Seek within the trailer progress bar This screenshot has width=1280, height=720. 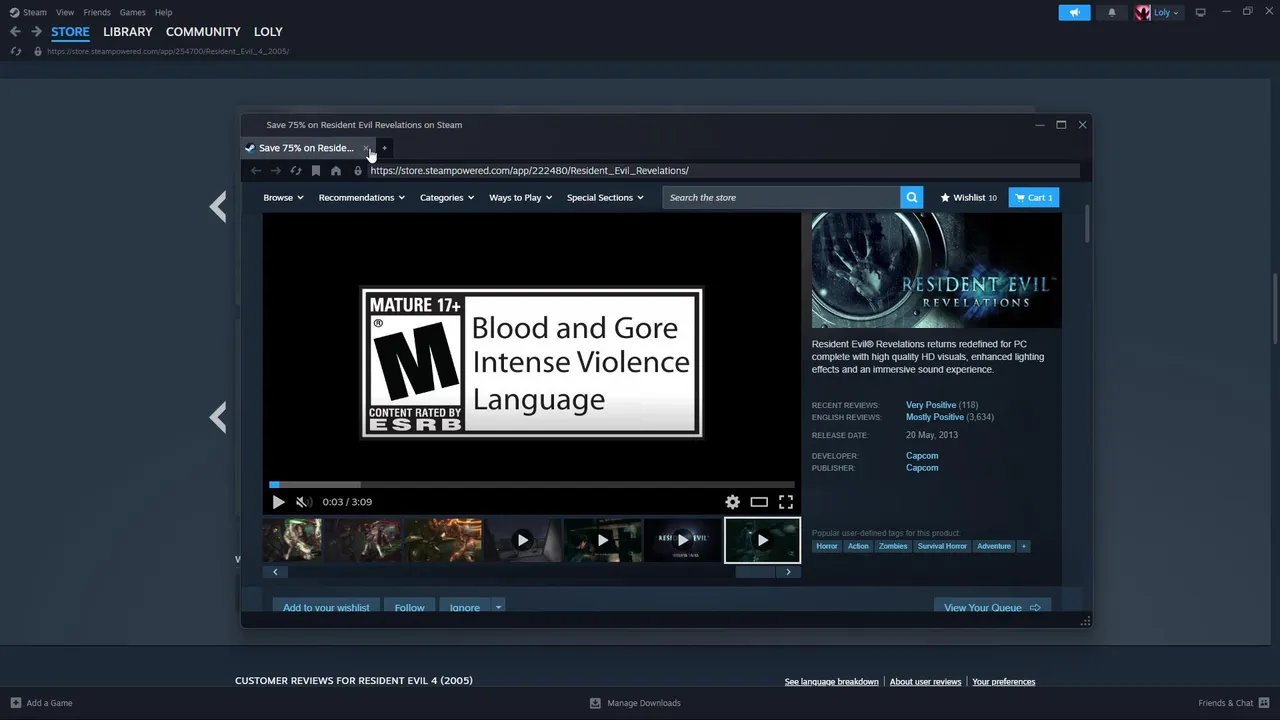[531, 484]
